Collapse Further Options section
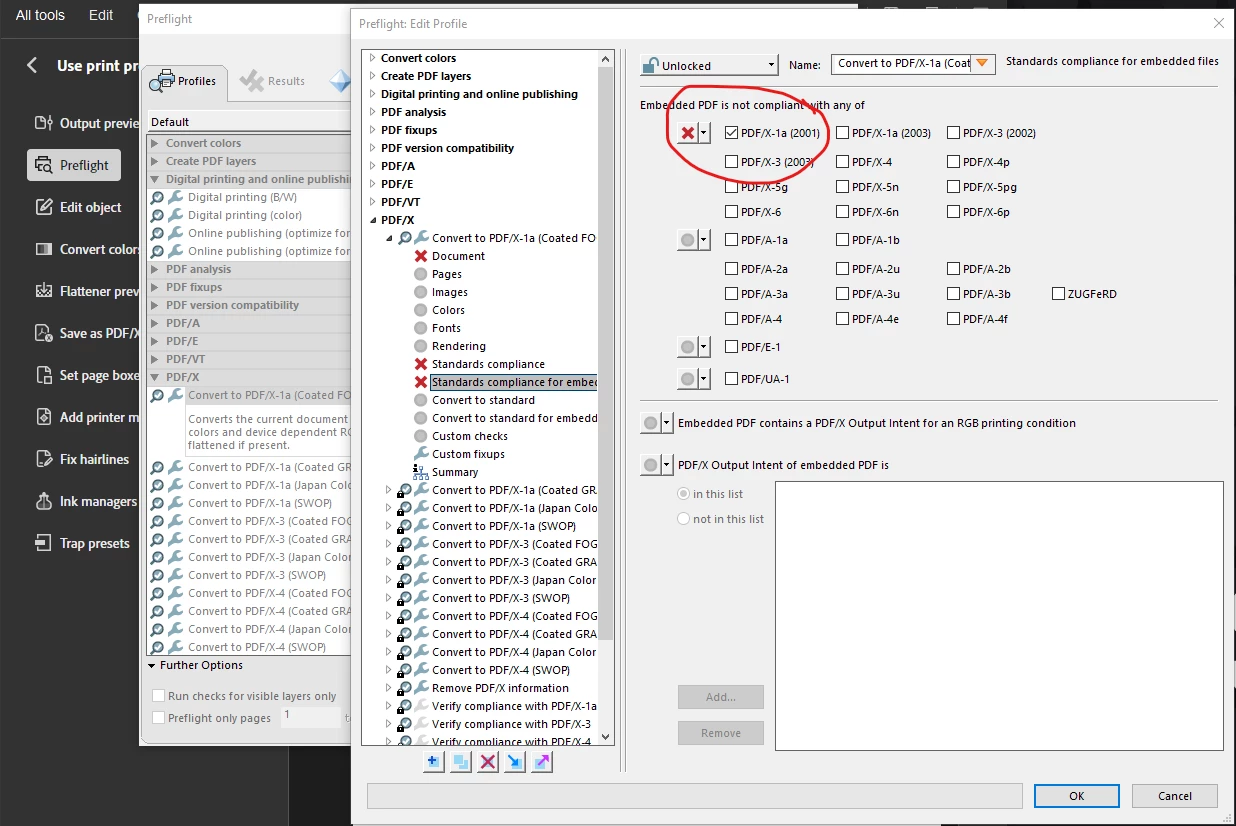This screenshot has width=1236, height=826. pos(152,665)
